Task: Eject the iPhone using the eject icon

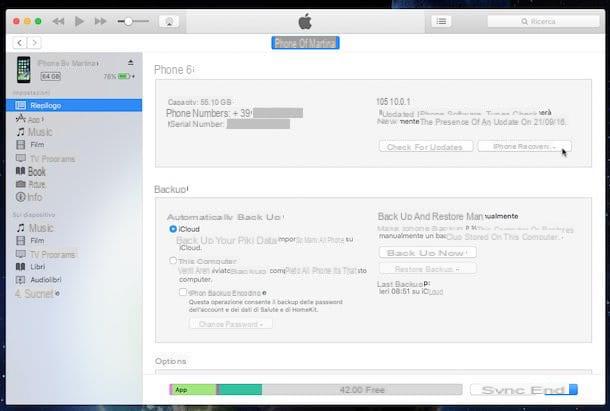Action: click(x=131, y=63)
